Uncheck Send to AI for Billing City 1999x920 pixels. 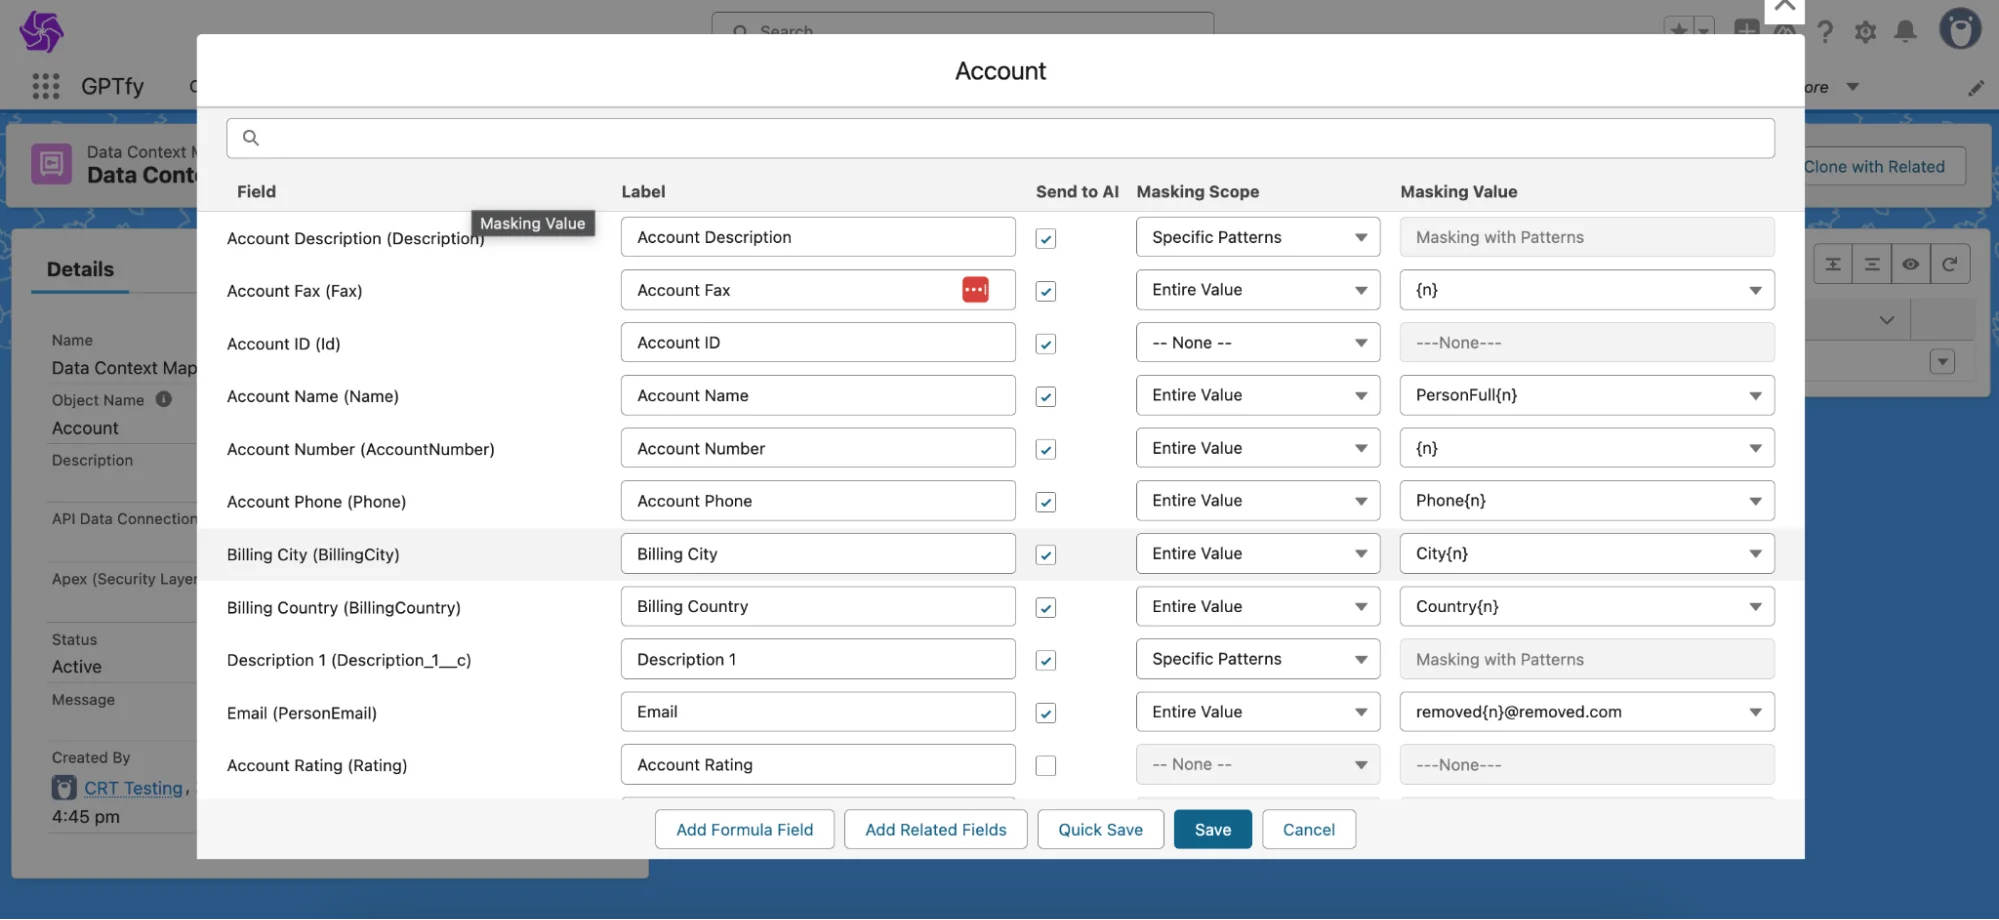(x=1045, y=555)
